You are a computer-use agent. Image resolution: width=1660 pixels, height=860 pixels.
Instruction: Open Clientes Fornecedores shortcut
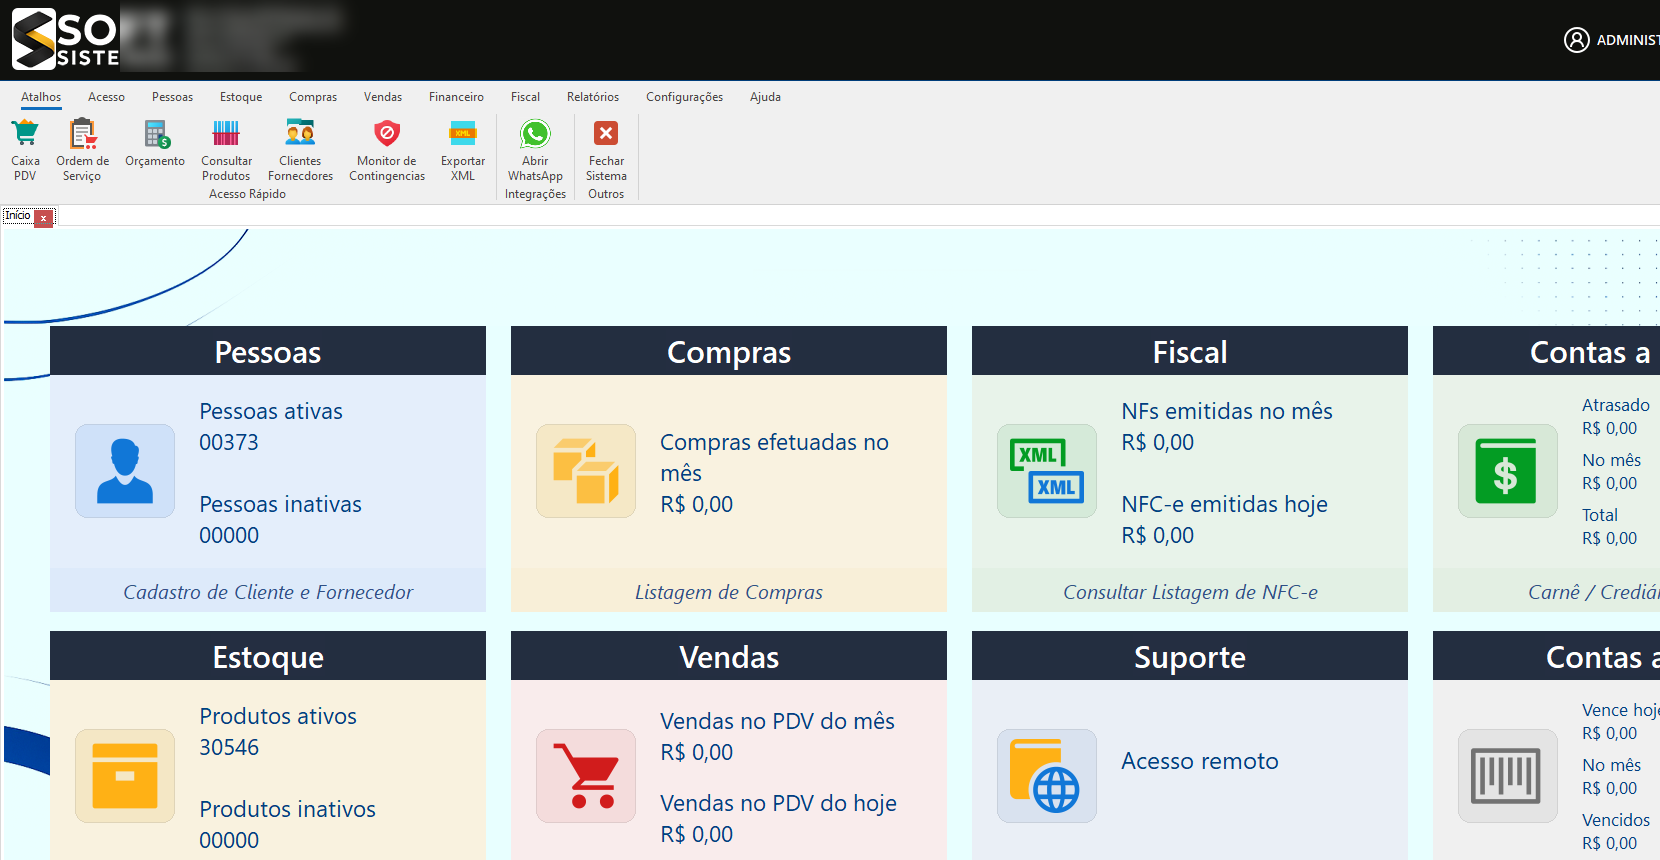[300, 150]
